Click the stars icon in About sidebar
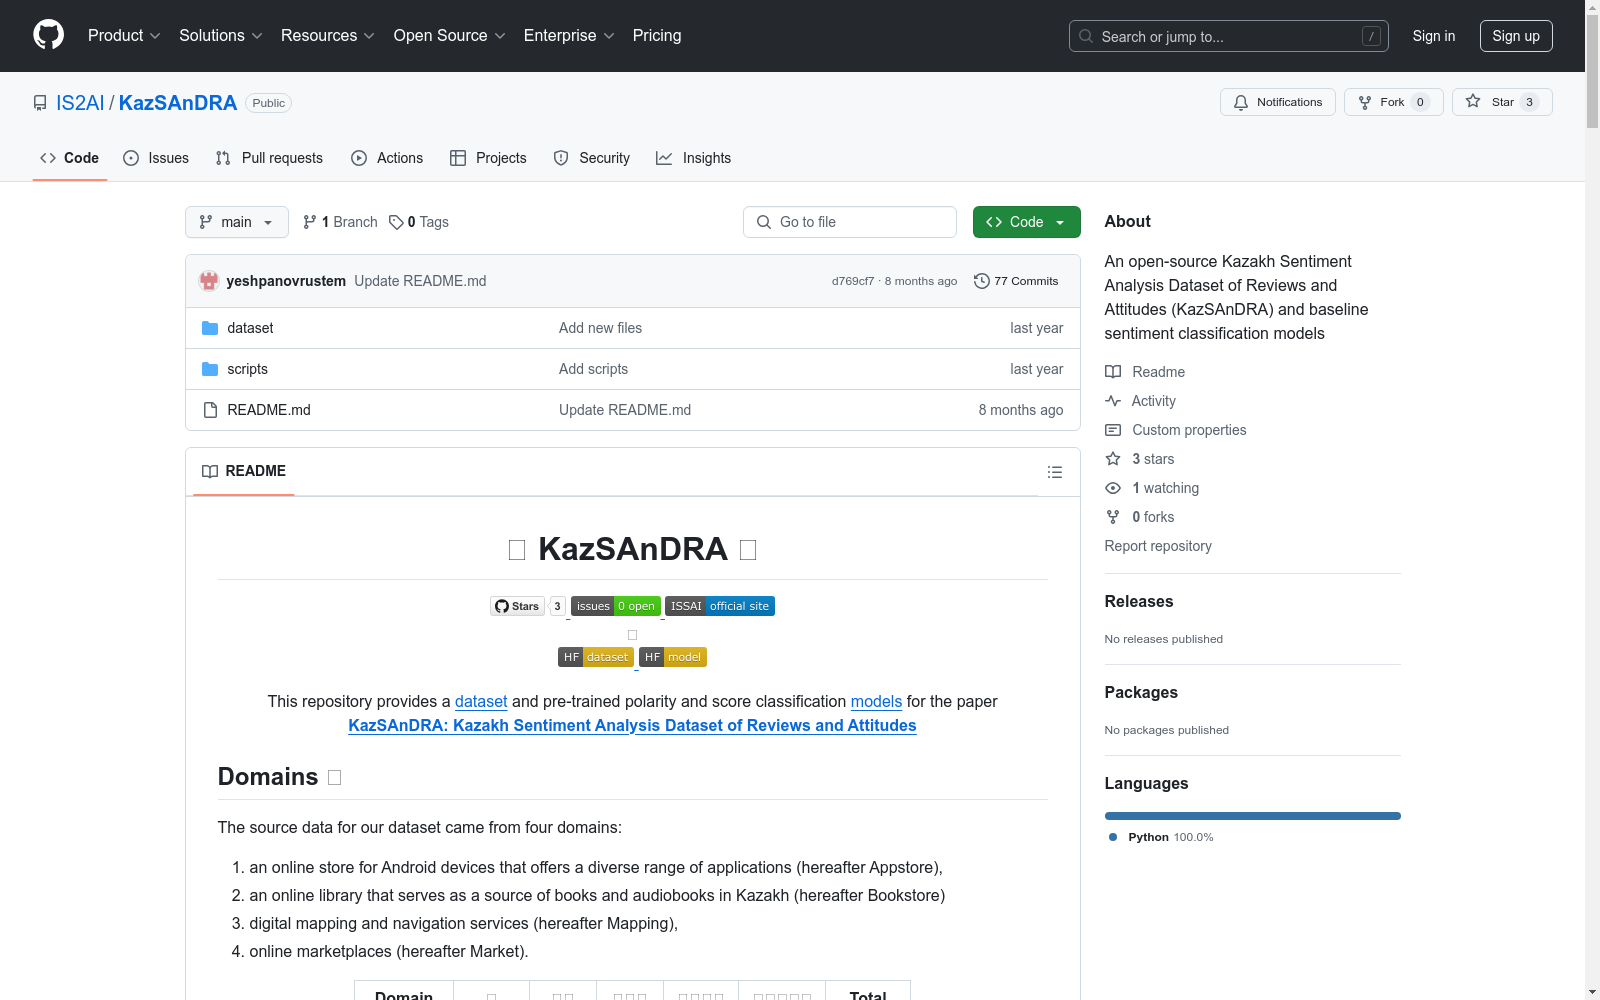 (1113, 459)
